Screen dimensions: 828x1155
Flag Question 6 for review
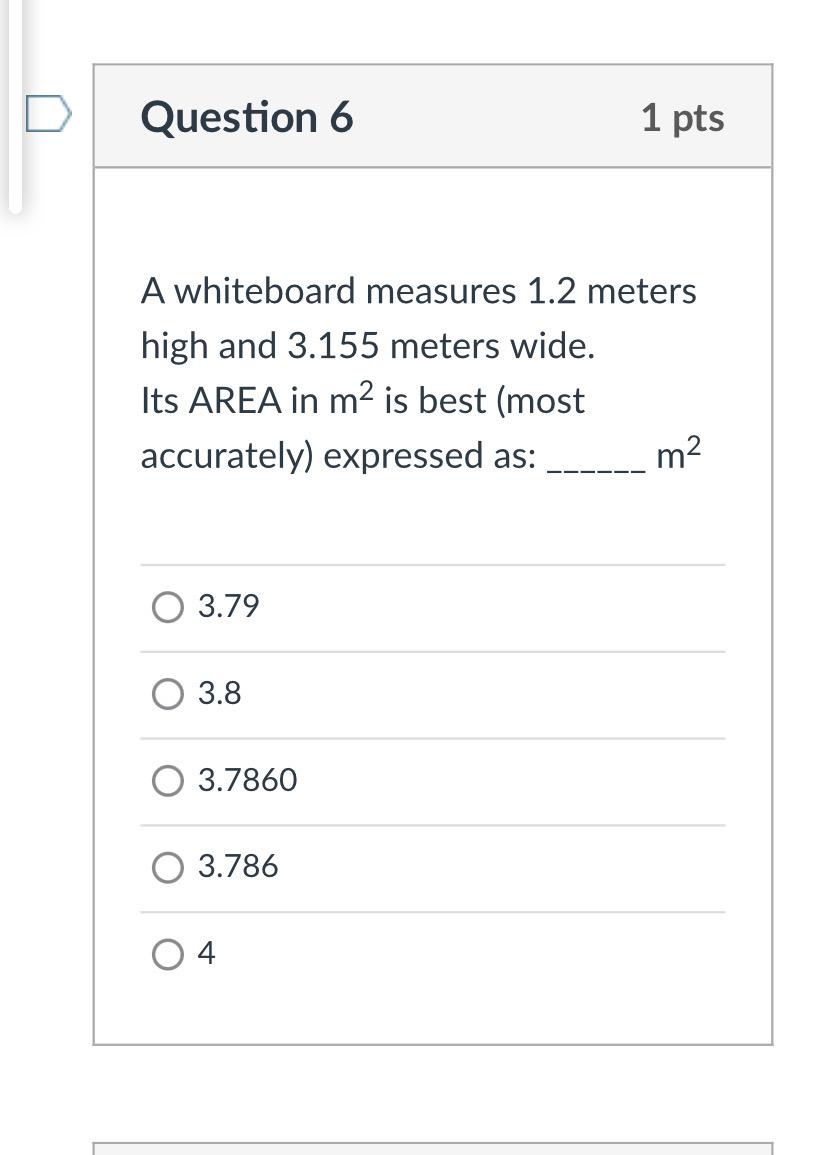pos(49,114)
